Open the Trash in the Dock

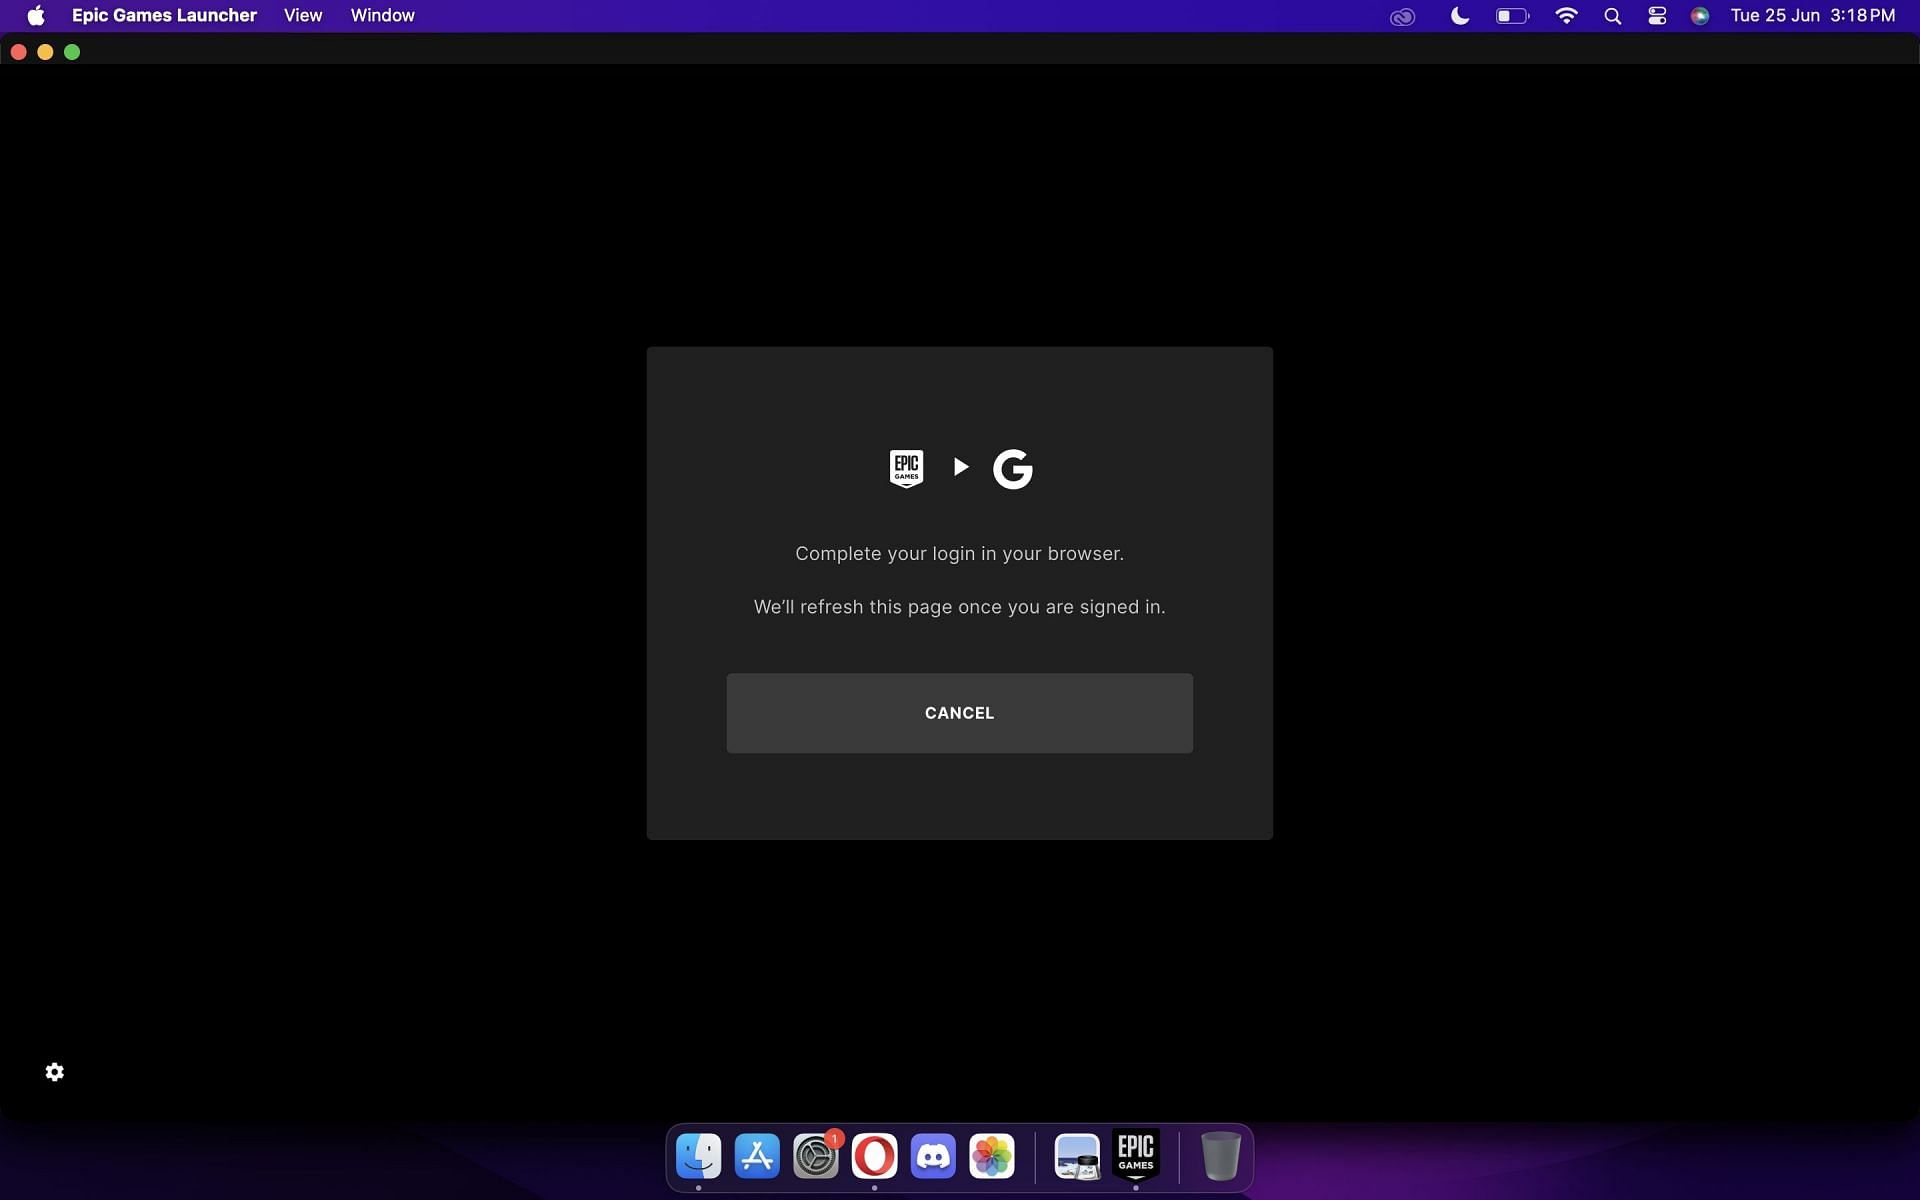point(1220,1156)
